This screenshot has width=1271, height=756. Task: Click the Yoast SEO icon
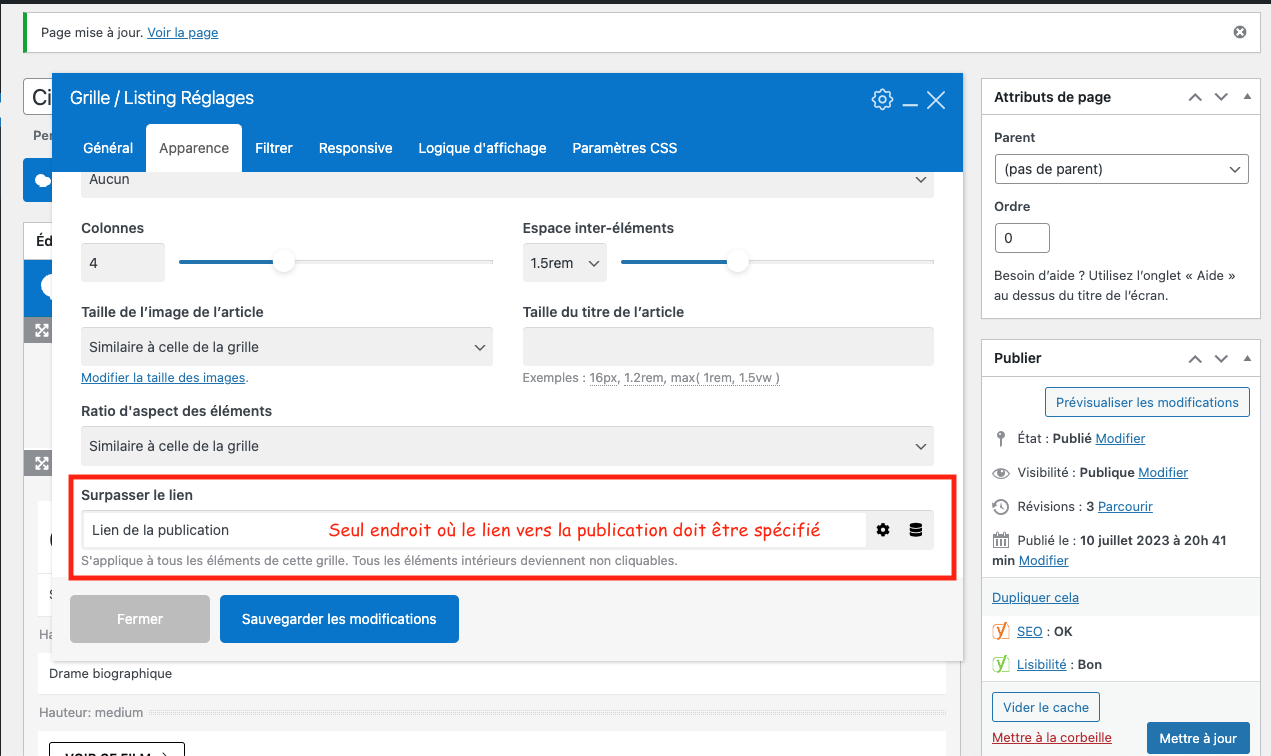click(1001, 631)
